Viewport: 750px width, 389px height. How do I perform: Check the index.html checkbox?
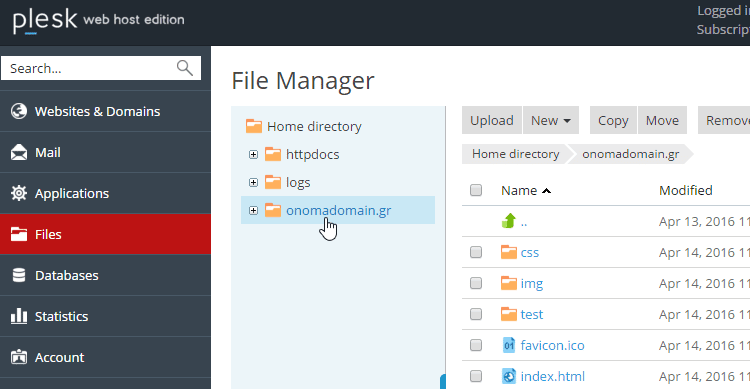[476, 376]
